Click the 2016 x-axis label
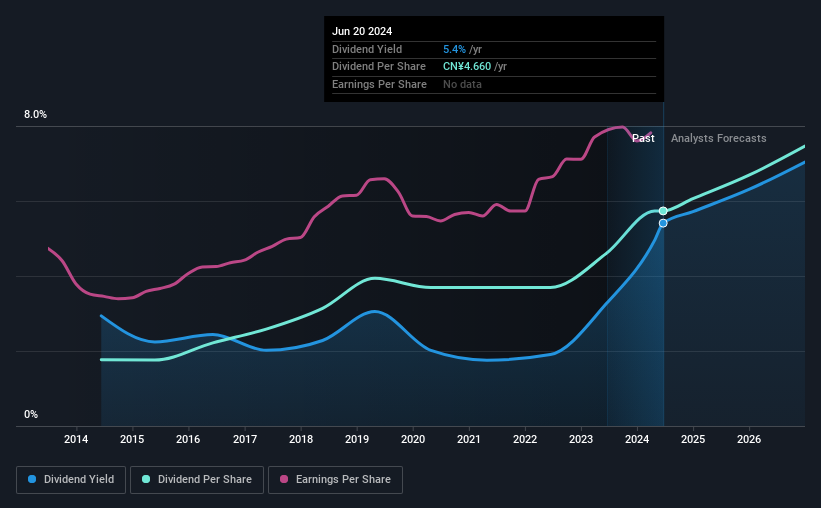Viewport: 821px width, 508px height. pos(188,439)
